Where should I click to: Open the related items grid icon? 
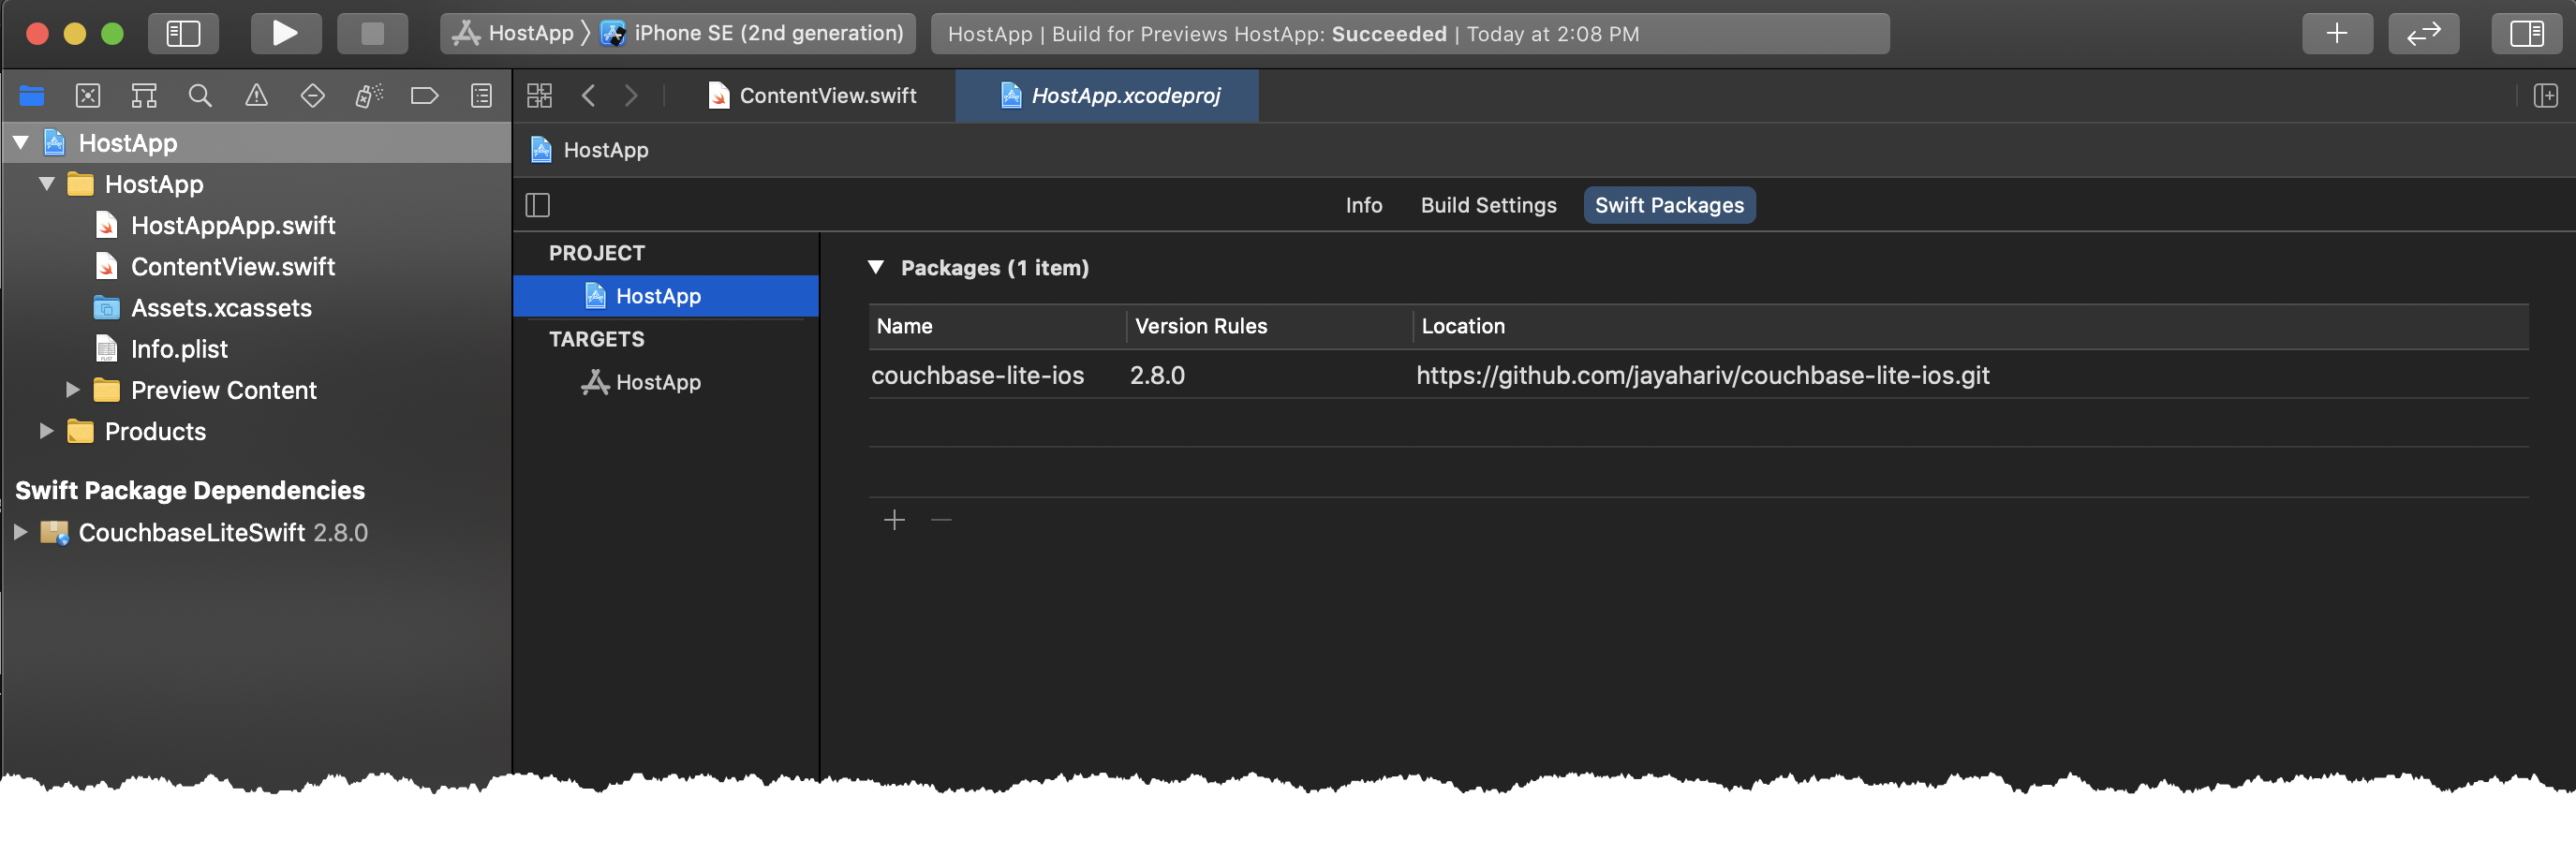[x=539, y=96]
